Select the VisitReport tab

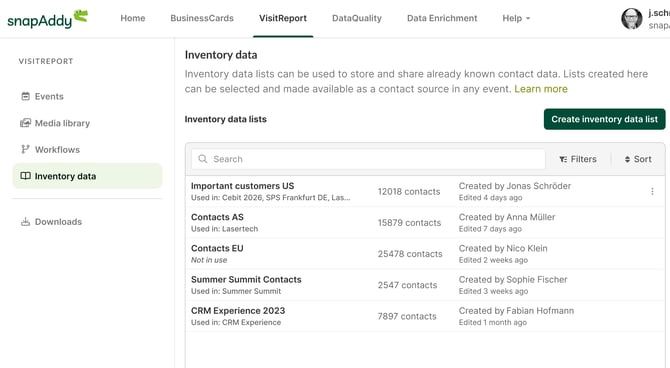point(283,18)
